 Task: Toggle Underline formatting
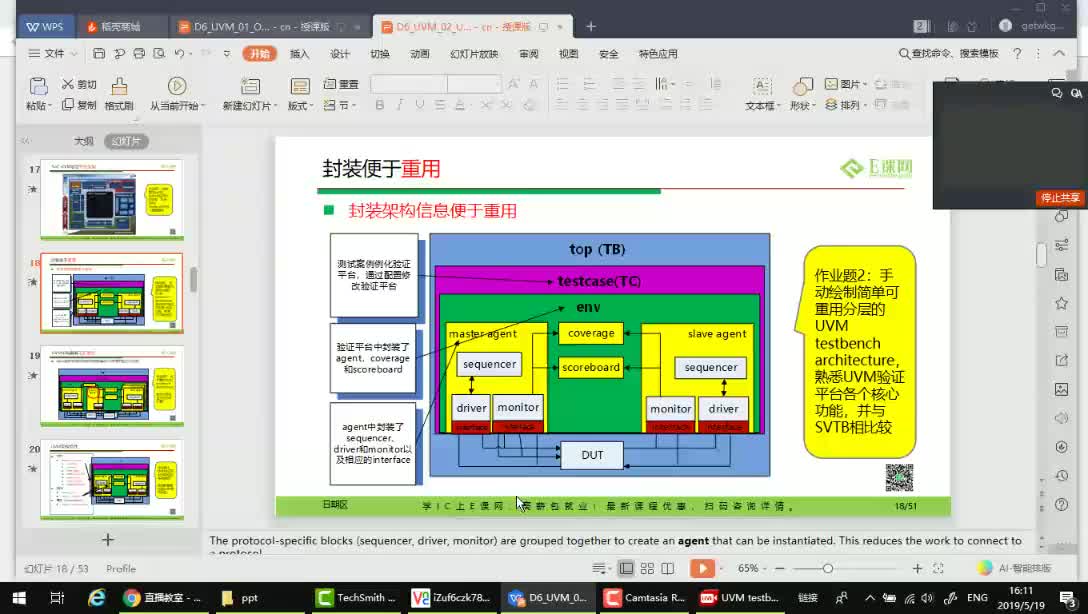pyautogui.click(x=420, y=105)
